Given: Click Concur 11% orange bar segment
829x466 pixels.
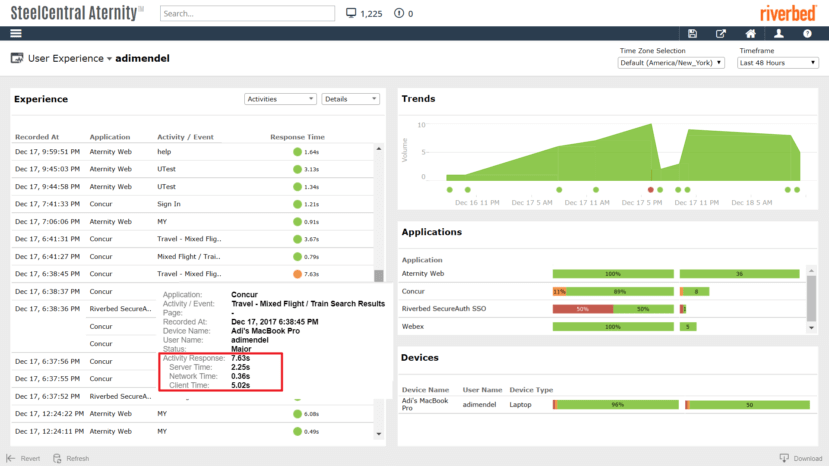Looking at the screenshot, I should 559,291.
